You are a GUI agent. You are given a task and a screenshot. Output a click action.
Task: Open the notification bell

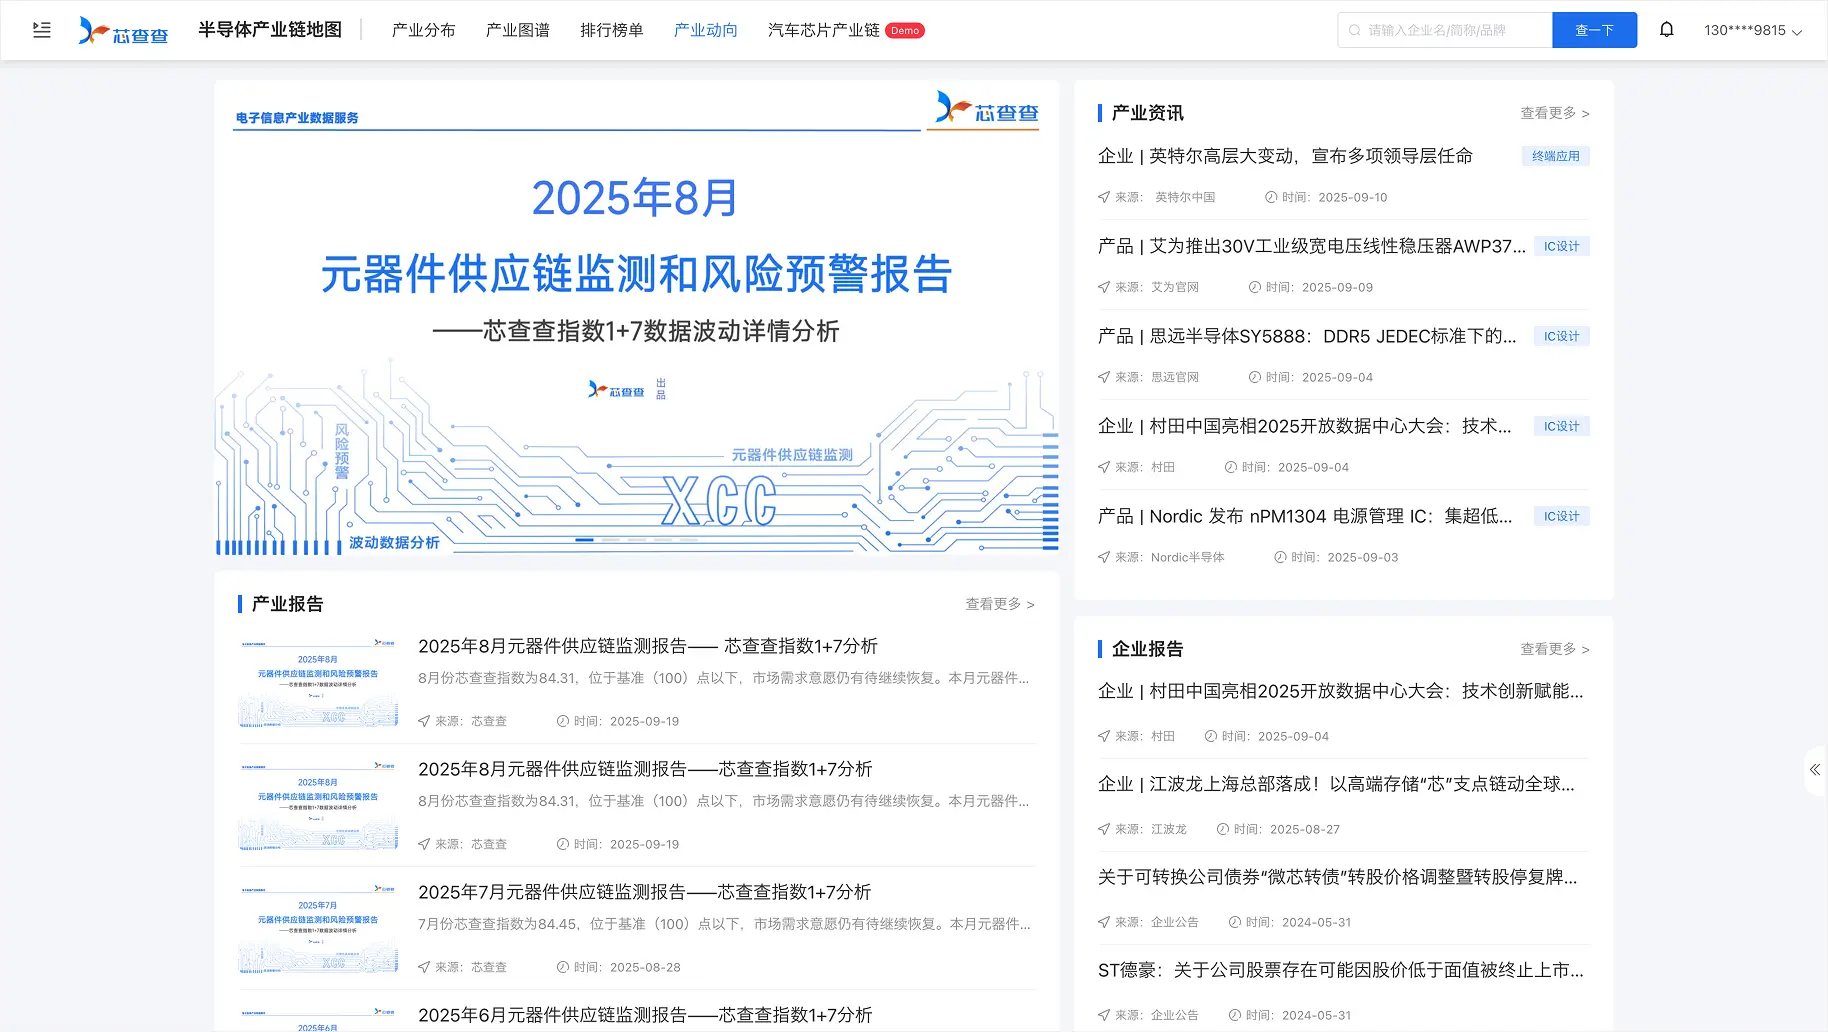[1666, 30]
